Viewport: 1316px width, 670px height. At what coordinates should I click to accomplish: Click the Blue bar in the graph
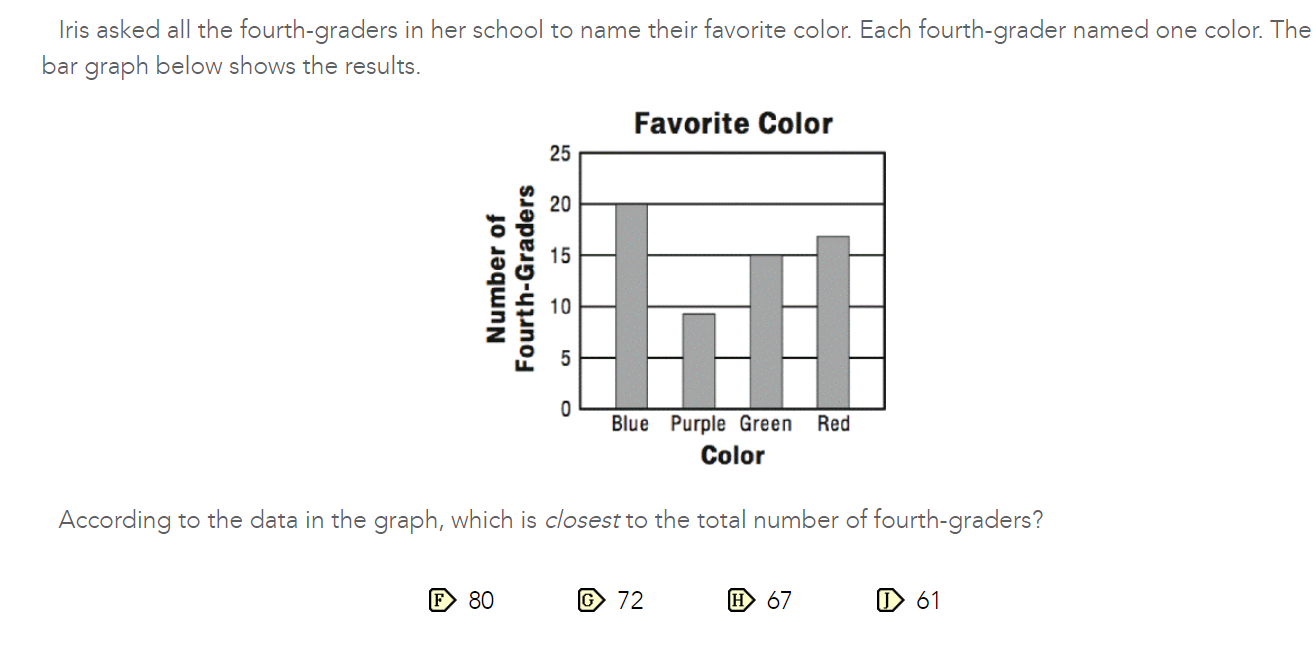point(631,306)
